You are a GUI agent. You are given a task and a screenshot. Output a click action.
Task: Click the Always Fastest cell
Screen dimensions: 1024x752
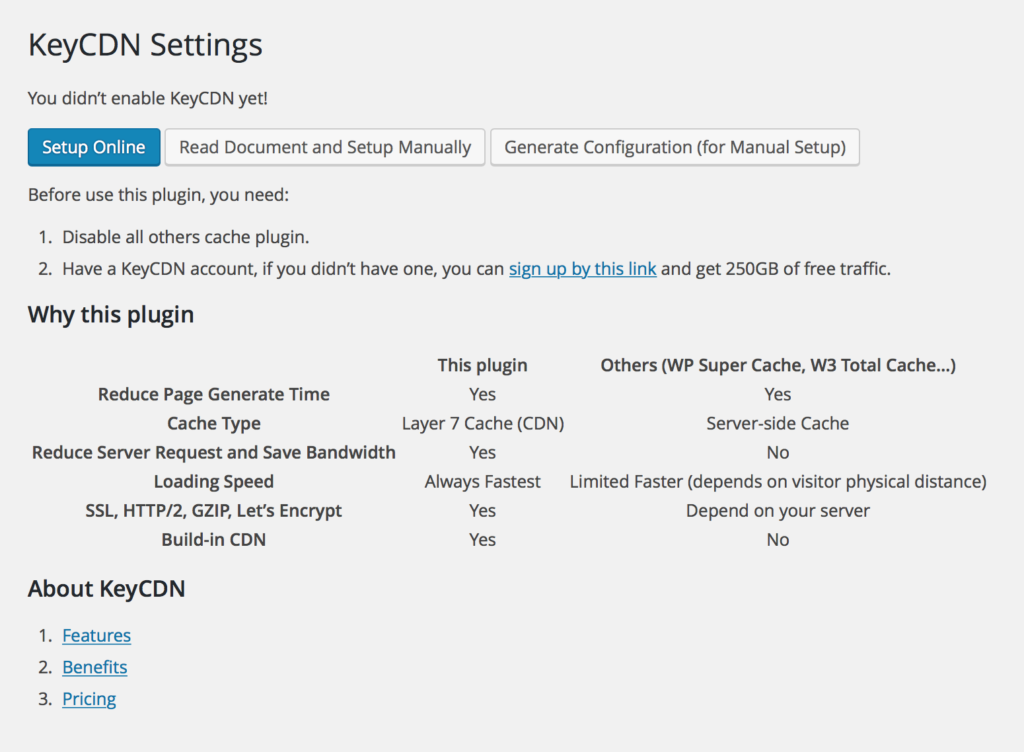click(482, 481)
